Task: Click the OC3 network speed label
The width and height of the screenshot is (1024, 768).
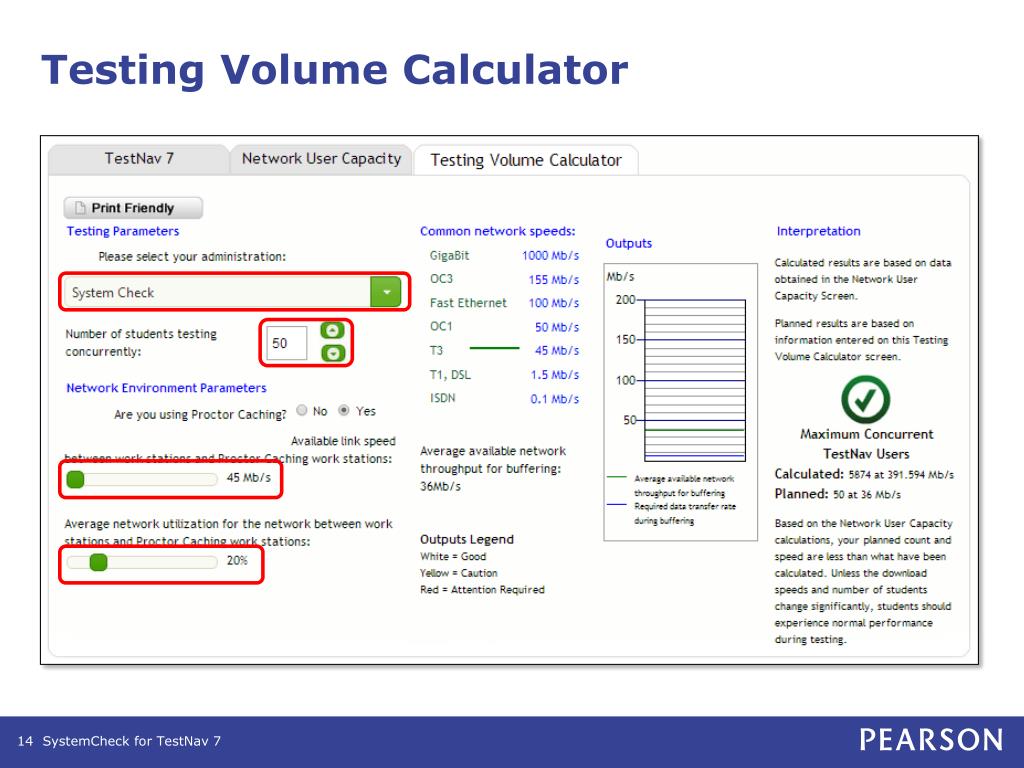Action: pyautogui.click(x=441, y=279)
